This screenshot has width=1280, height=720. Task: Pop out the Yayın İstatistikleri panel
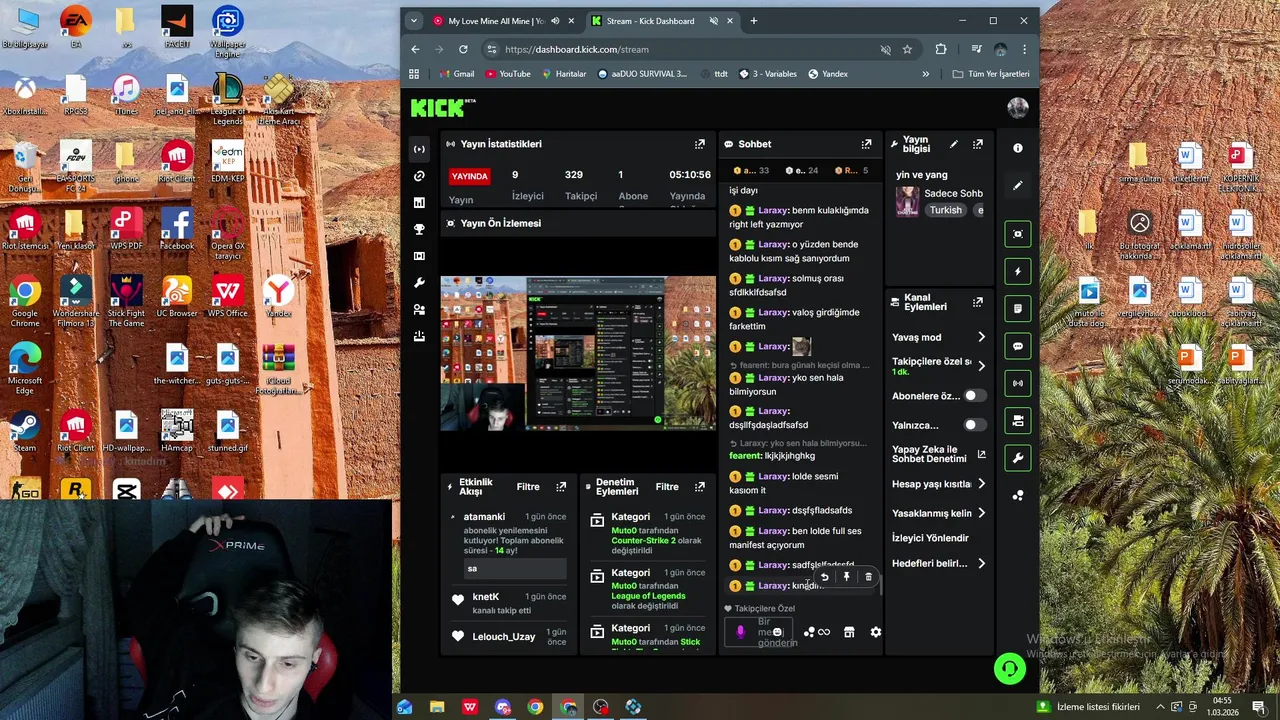click(x=699, y=144)
